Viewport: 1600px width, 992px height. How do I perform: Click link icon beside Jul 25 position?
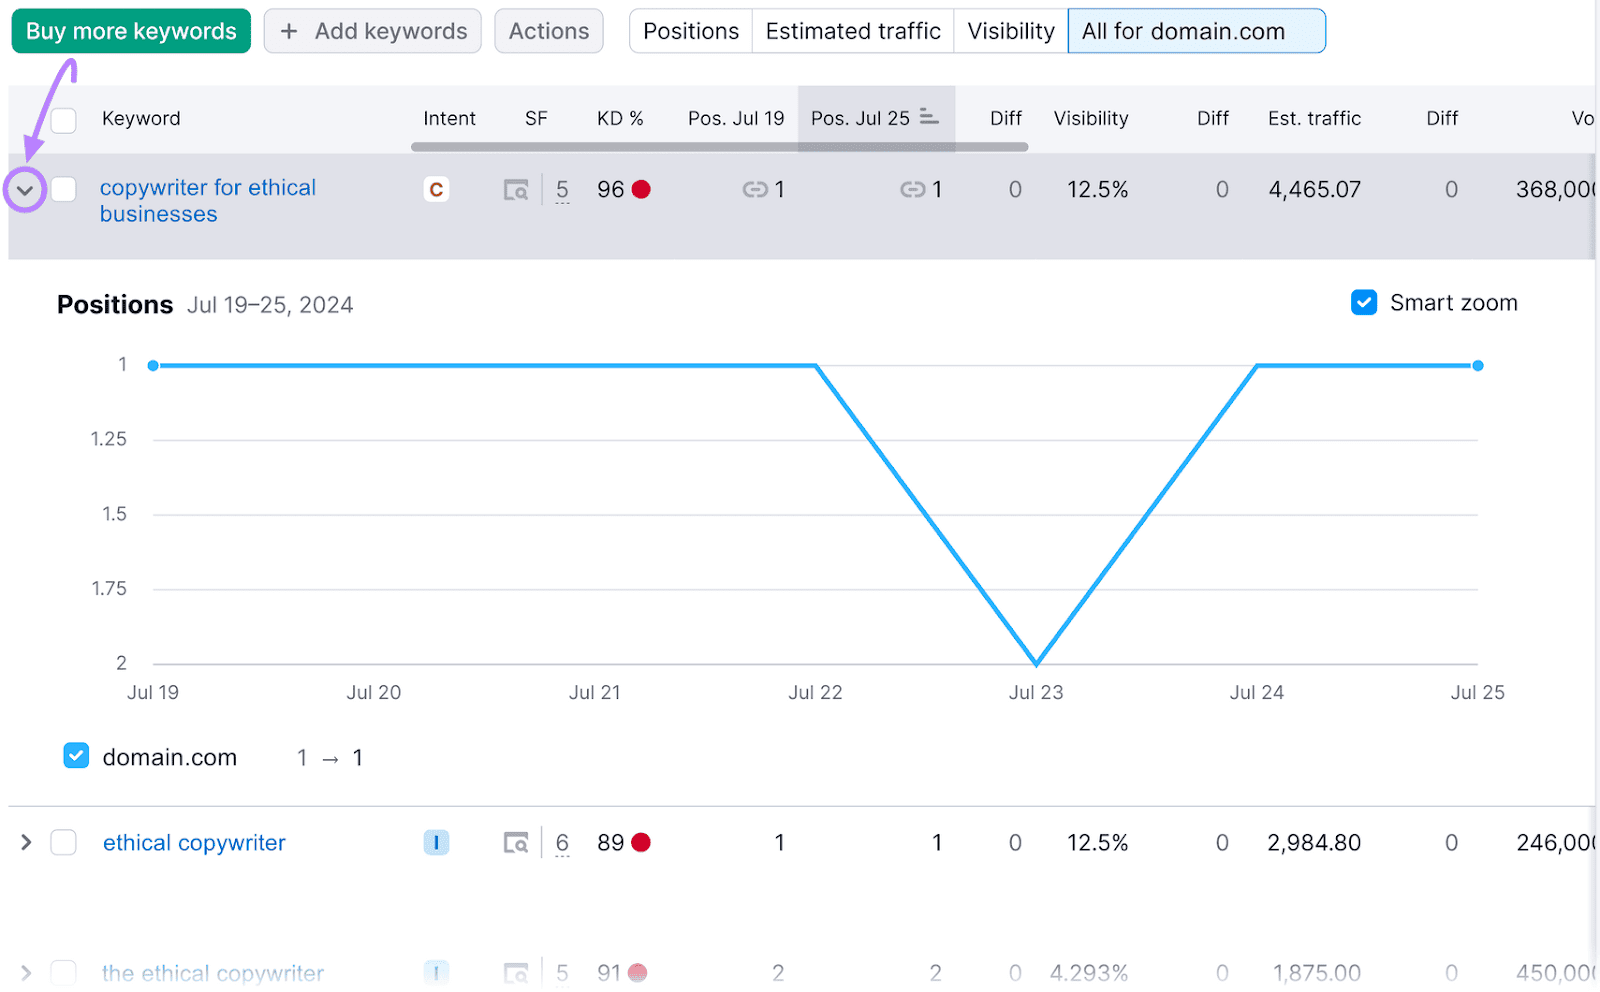click(912, 190)
